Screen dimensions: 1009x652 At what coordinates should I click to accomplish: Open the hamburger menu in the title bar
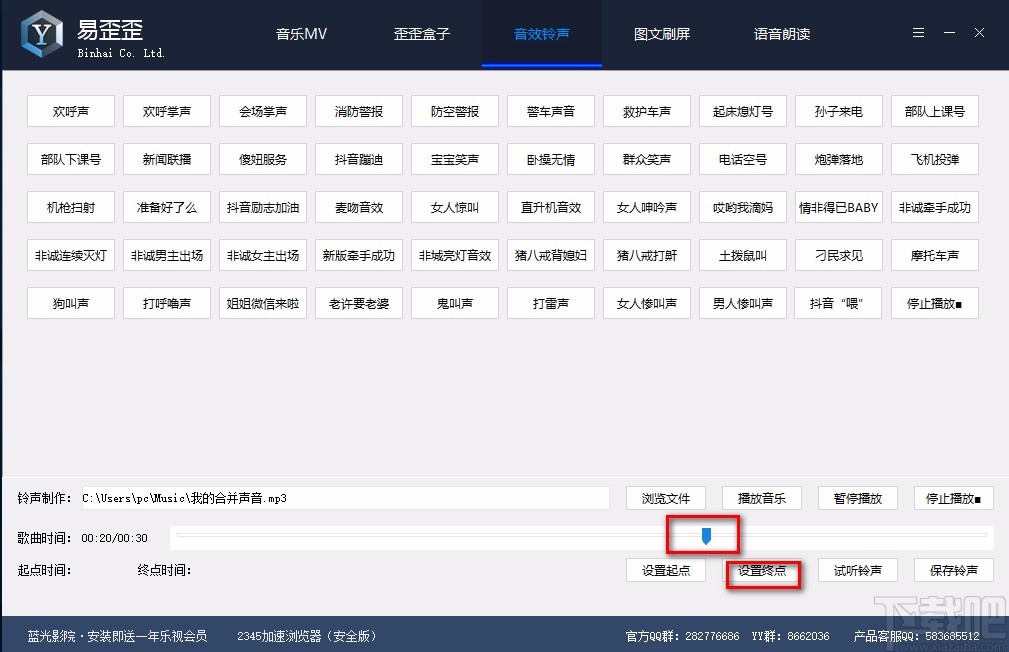tap(918, 32)
